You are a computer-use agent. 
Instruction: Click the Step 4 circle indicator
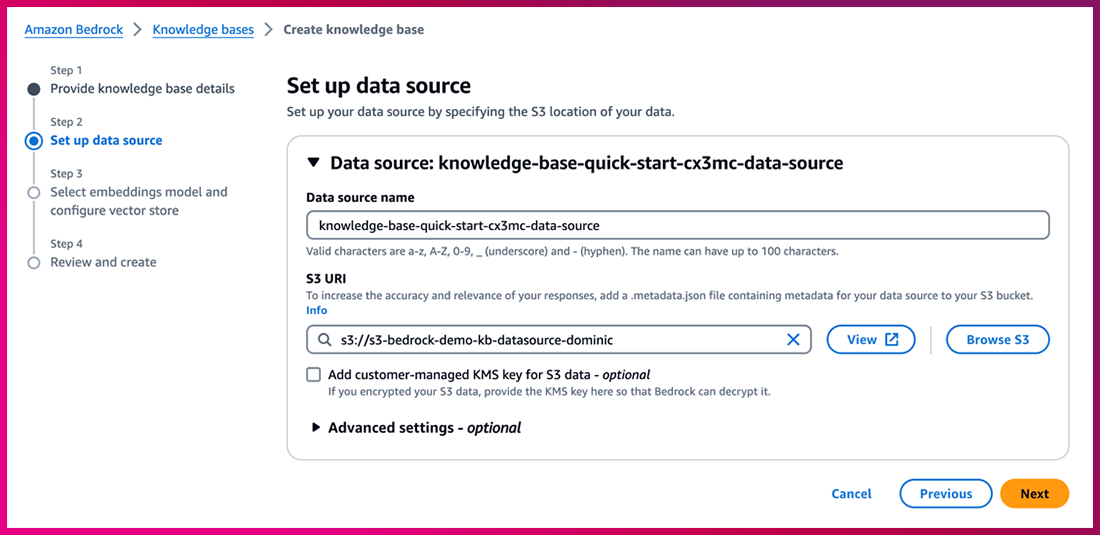pos(34,262)
